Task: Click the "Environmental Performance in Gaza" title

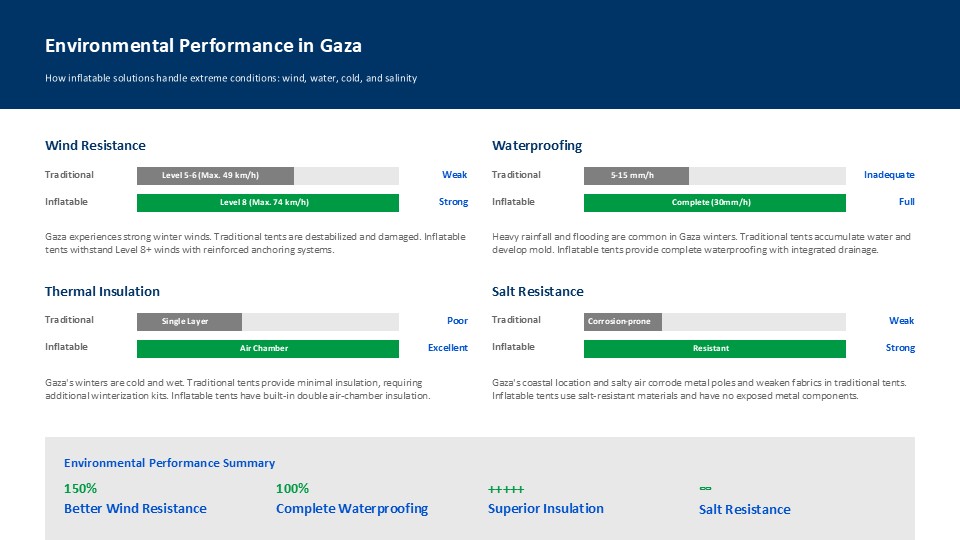Action: (203, 46)
